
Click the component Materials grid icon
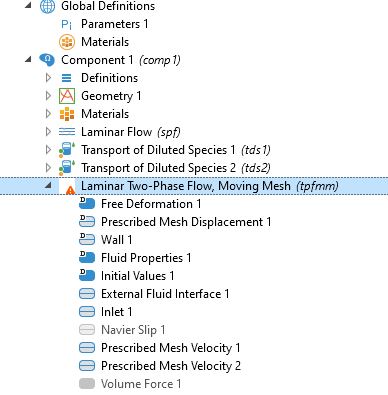click(x=67, y=114)
